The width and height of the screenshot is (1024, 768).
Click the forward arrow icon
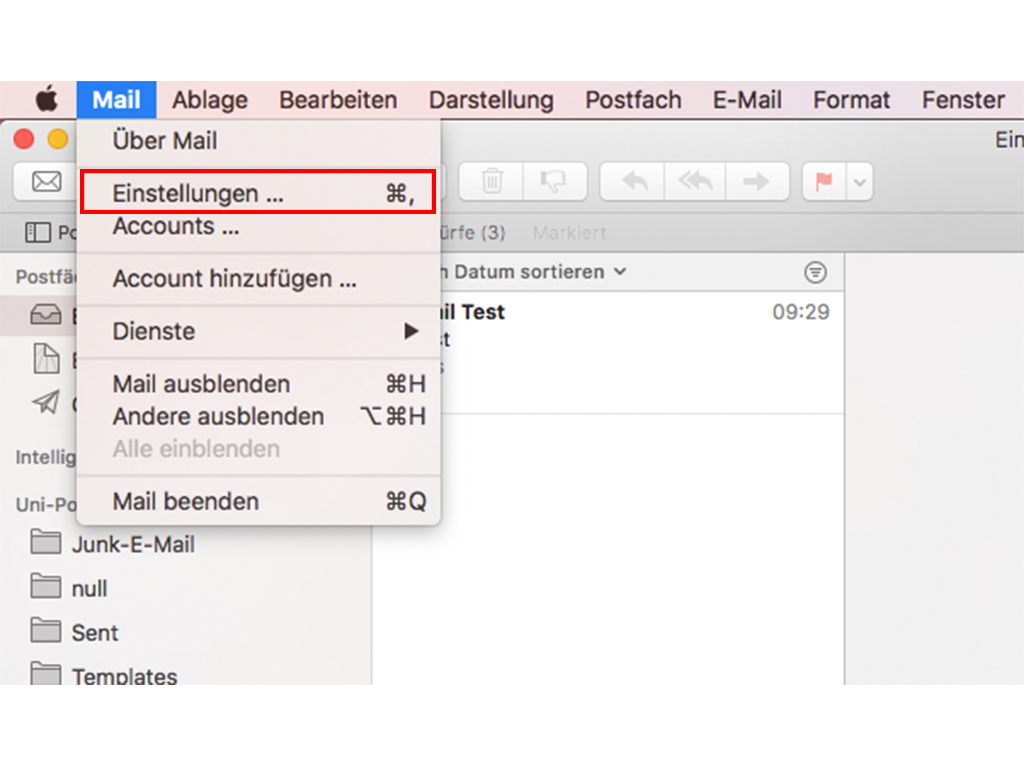(x=757, y=181)
